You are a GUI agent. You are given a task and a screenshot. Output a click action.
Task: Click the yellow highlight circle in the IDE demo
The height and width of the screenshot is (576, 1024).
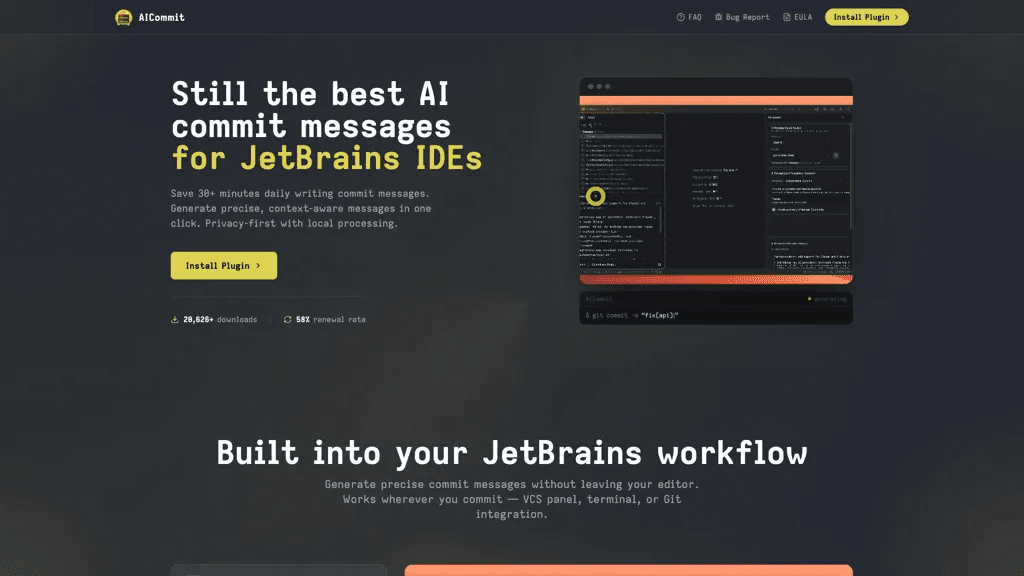point(595,196)
